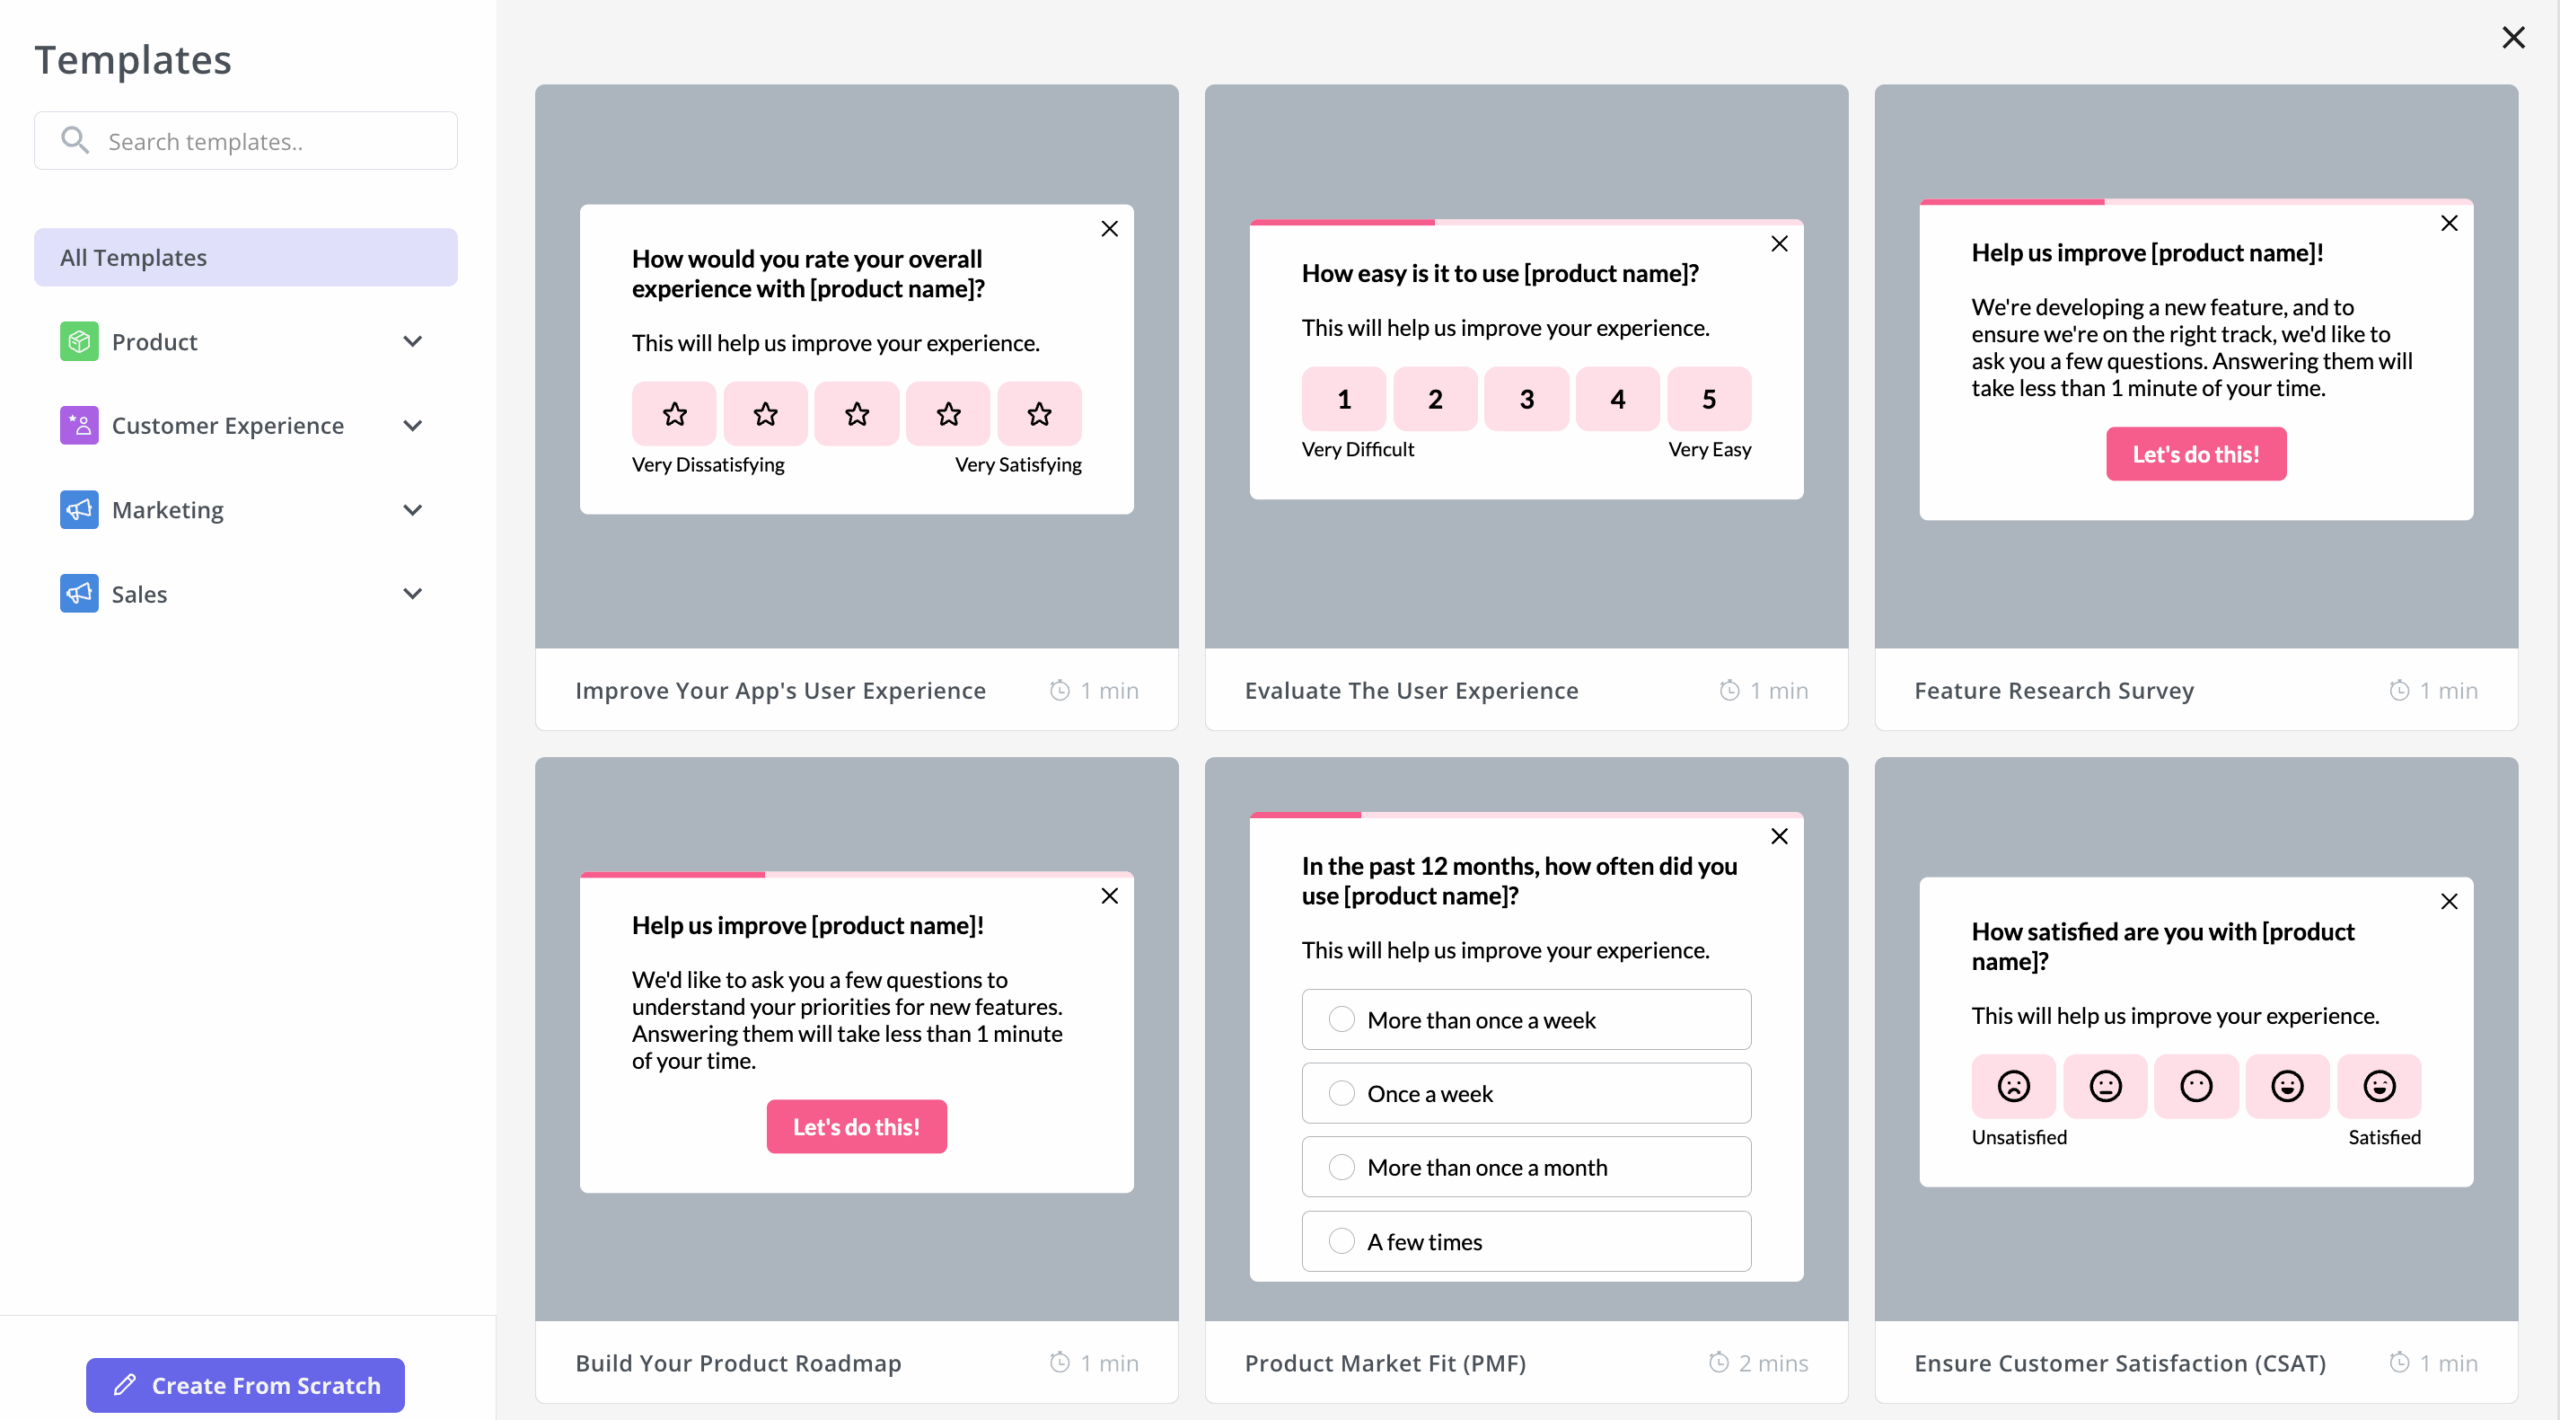Select the 'Once a week' radio option

click(x=1342, y=1094)
